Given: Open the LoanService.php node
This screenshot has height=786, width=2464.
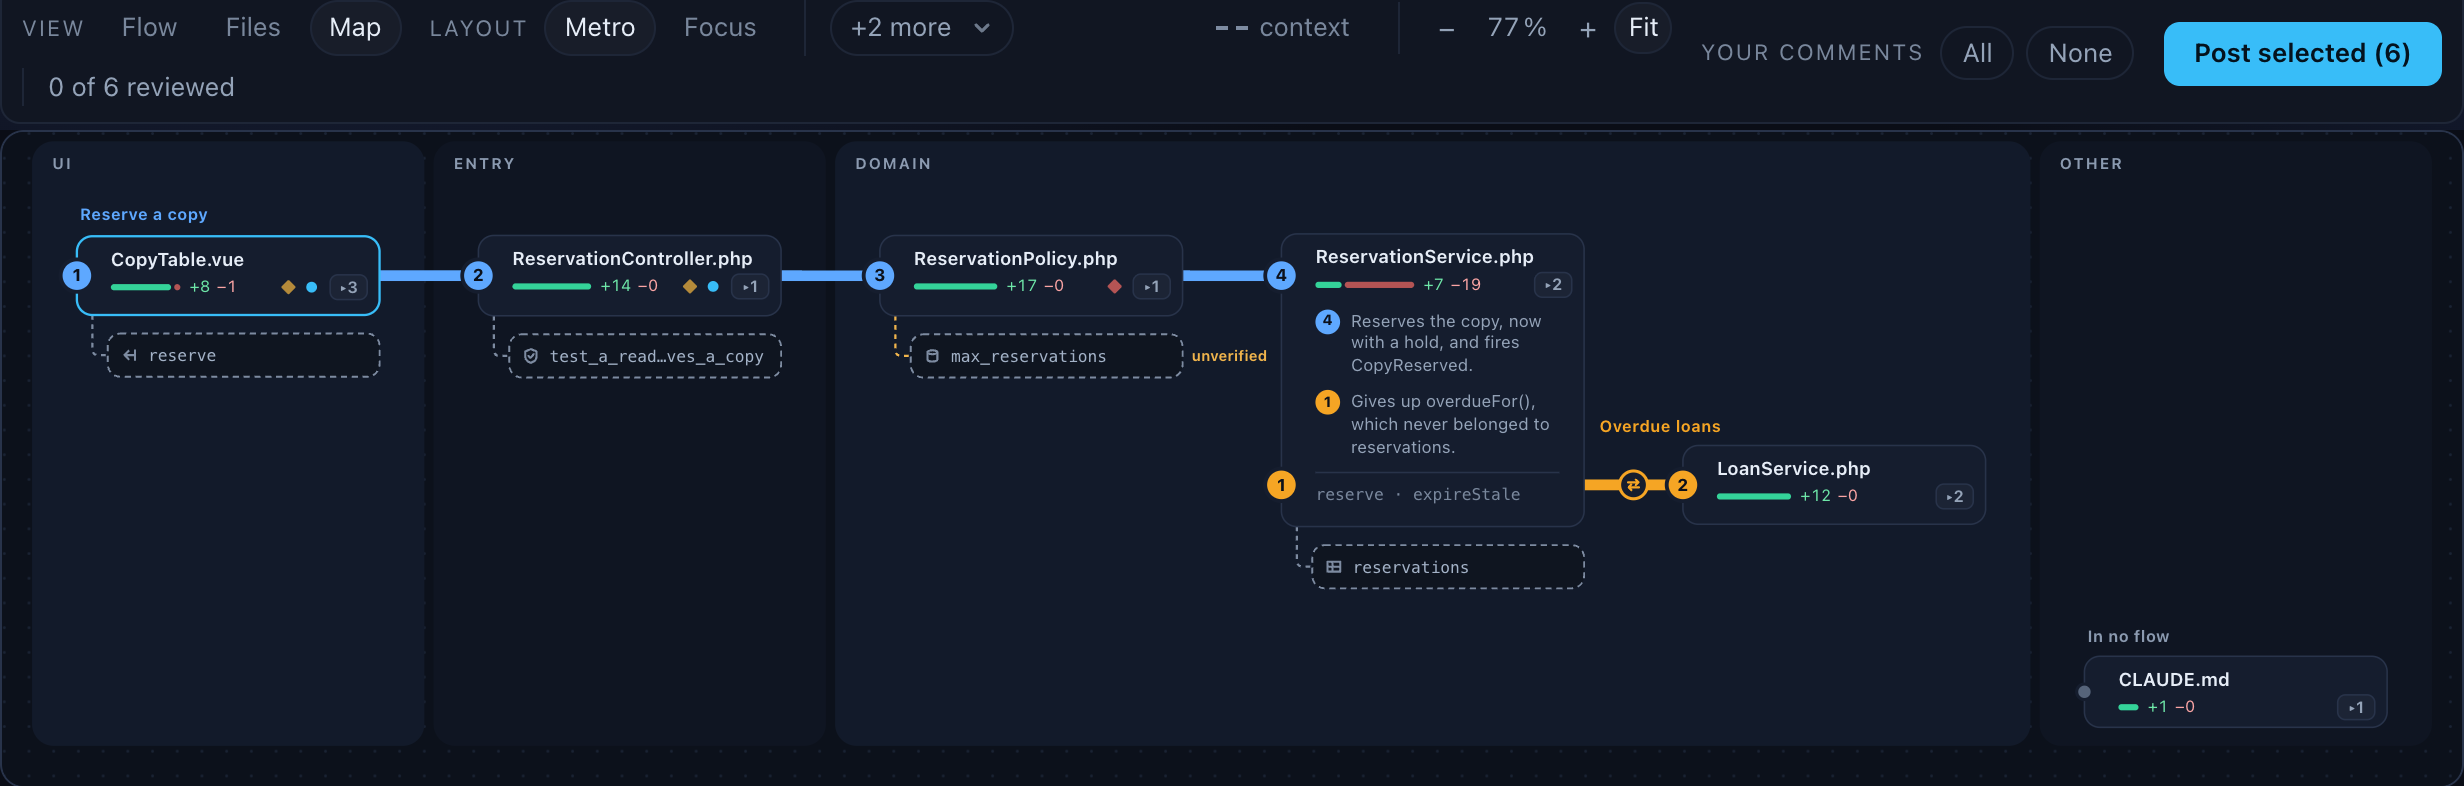Looking at the screenshot, I should click(x=1834, y=485).
